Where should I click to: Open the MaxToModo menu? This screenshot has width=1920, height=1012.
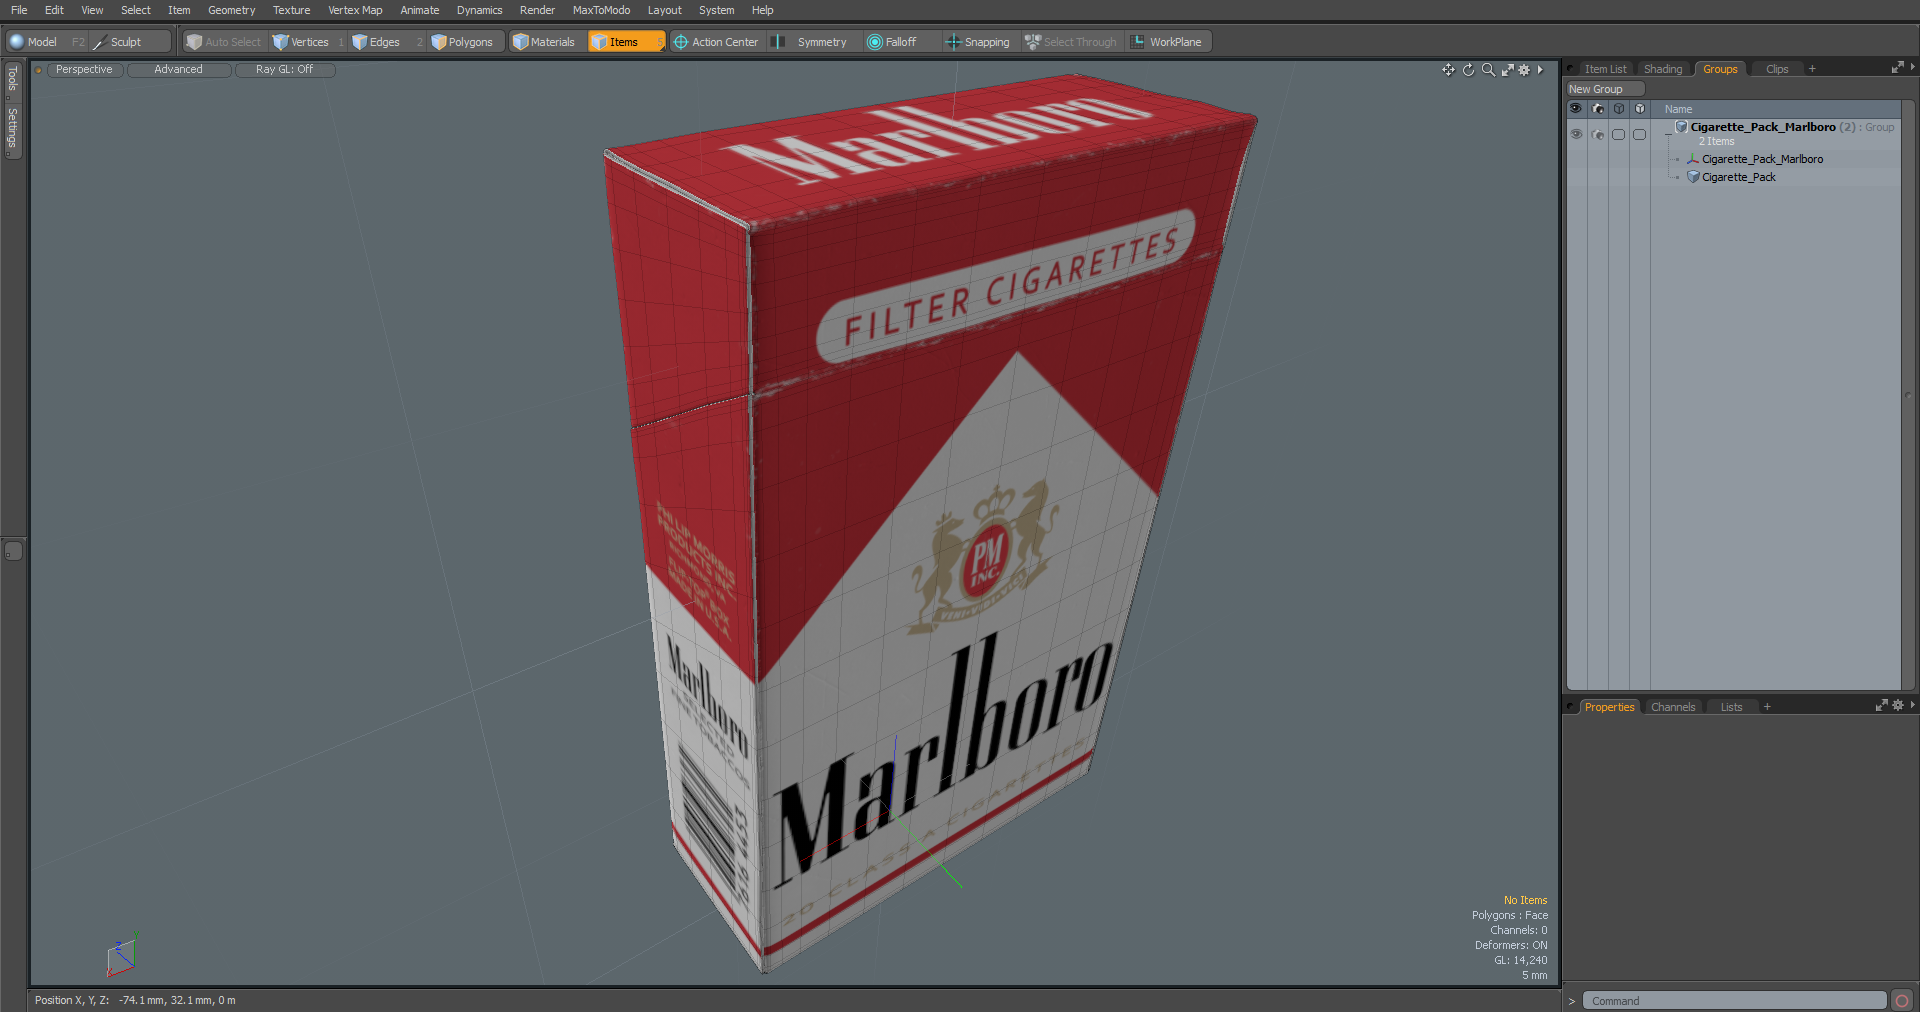tap(601, 10)
